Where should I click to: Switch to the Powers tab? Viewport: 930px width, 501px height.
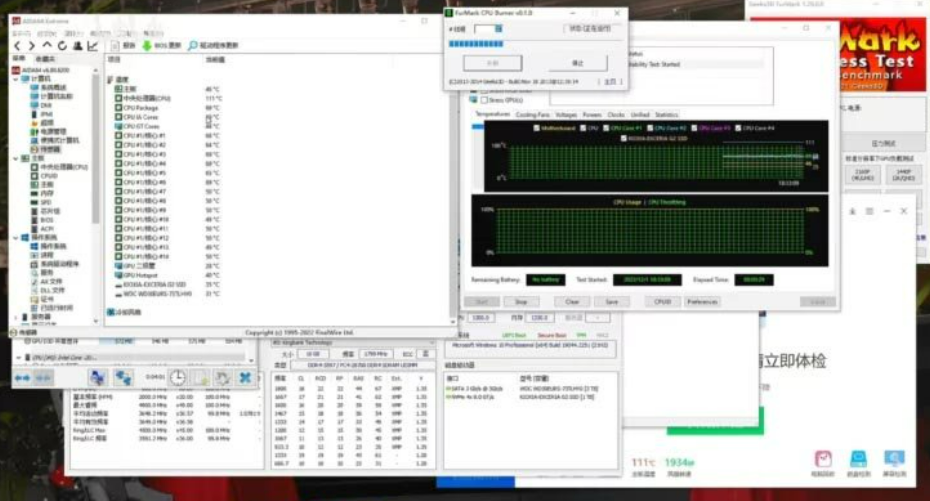(592, 114)
